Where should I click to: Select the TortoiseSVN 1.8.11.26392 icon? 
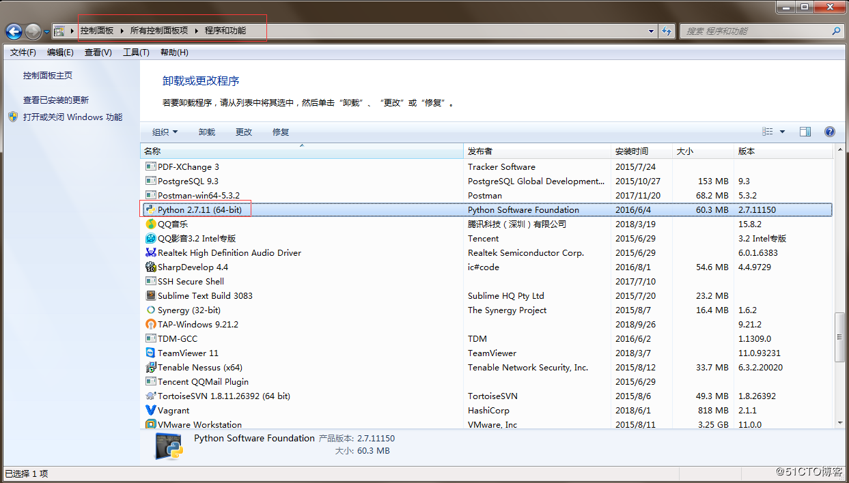[151, 396]
